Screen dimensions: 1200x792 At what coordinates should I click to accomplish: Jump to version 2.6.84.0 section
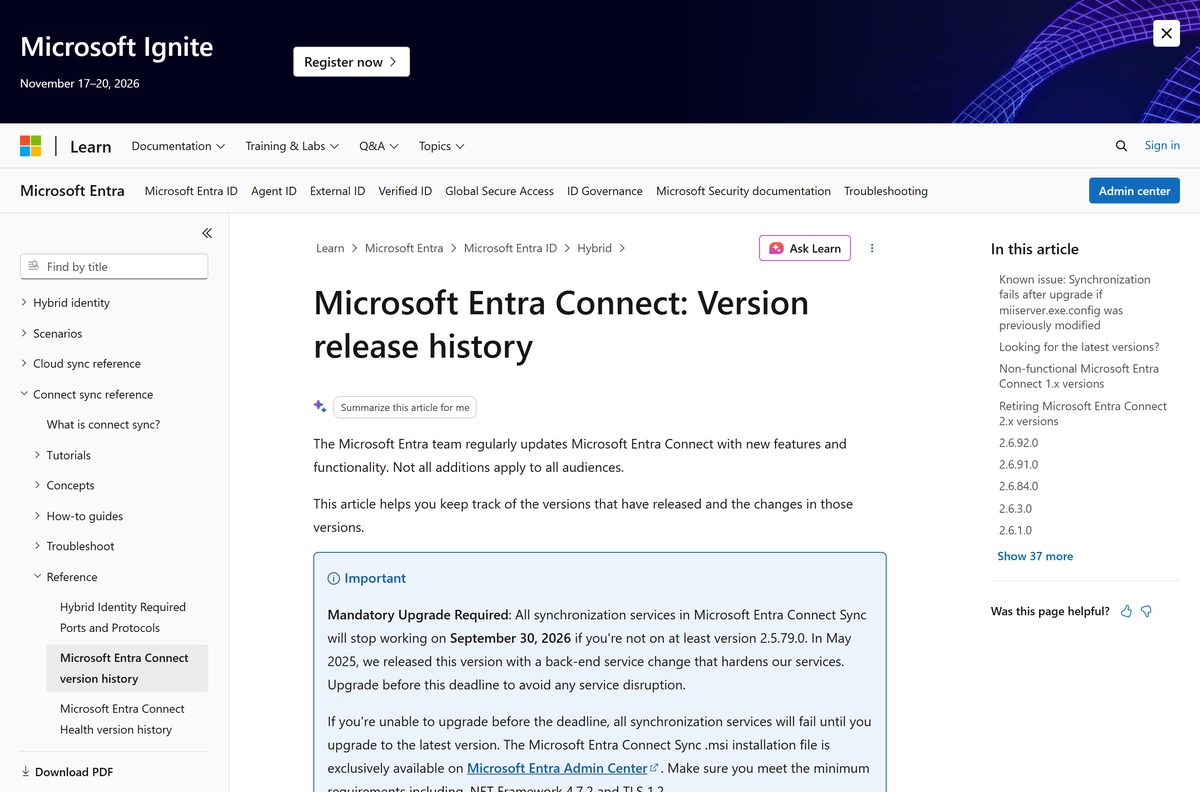(1018, 486)
